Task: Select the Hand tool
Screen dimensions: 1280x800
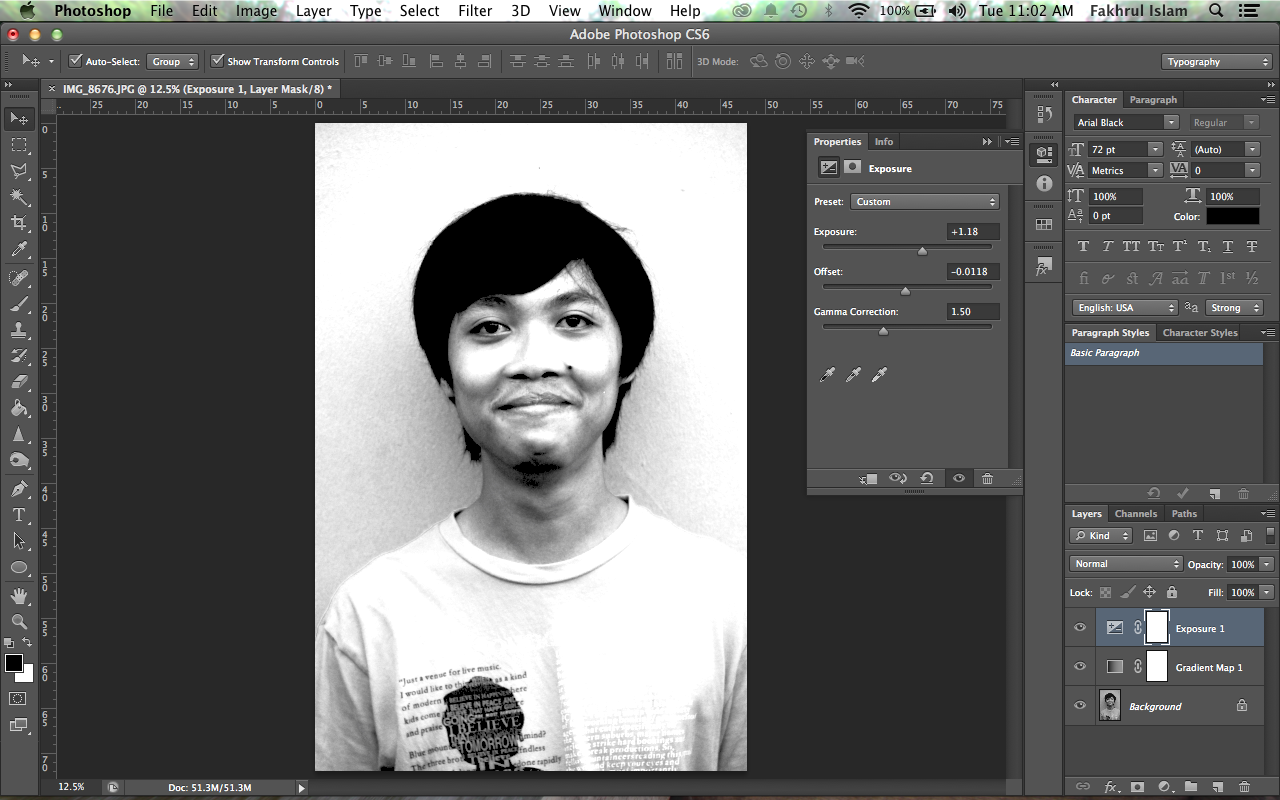Action: pyautogui.click(x=19, y=596)
